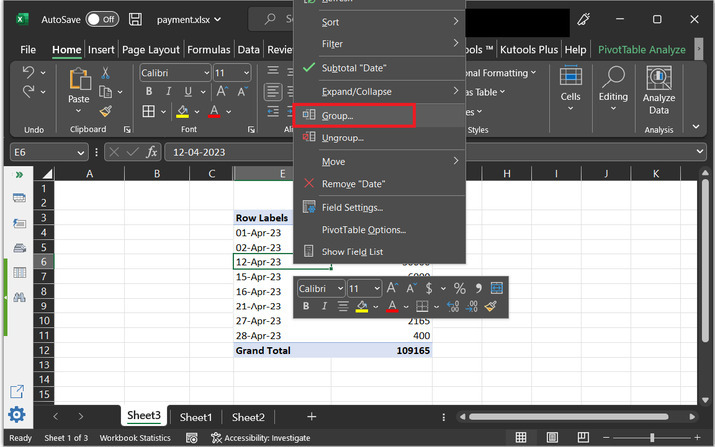
Task: Expand the left pane double arrows
Action: (19, 175)
